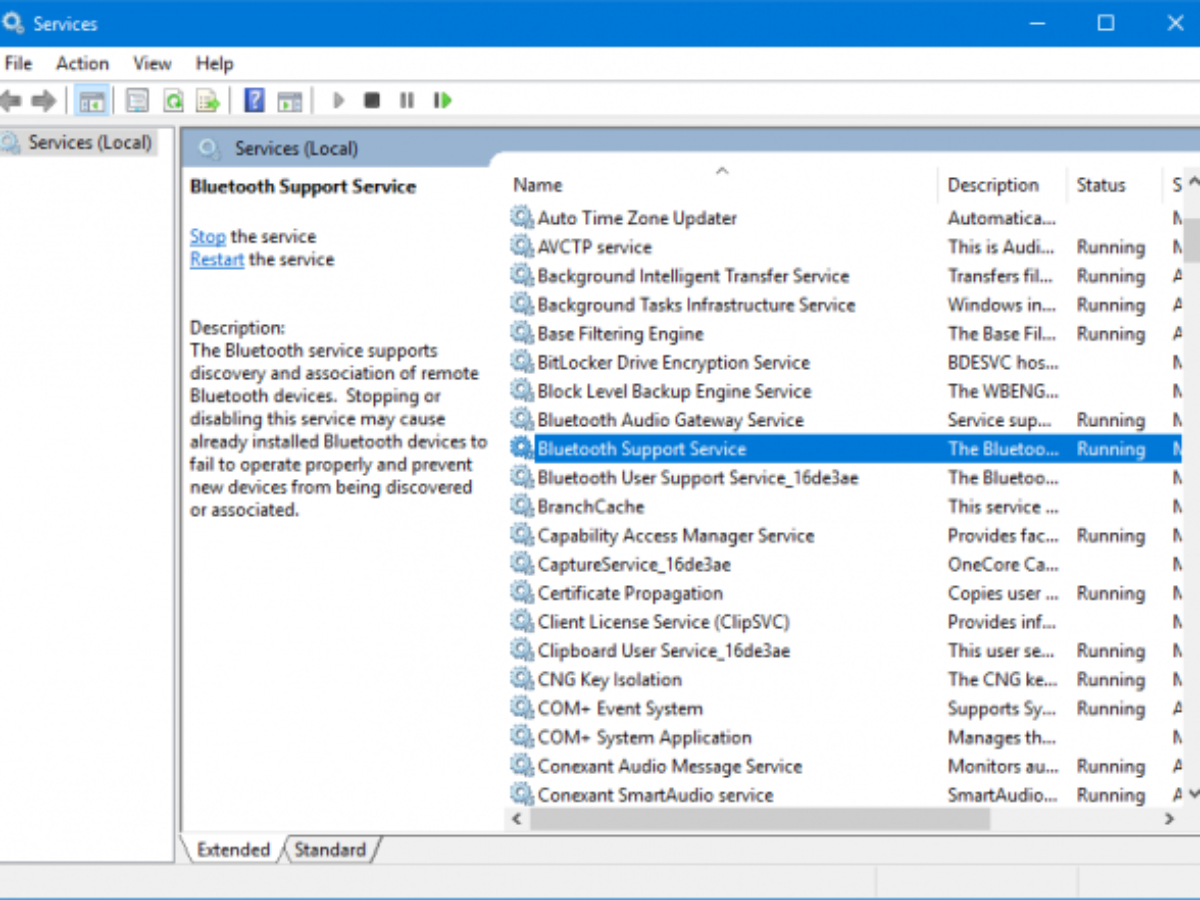
Task: Click the vertical scrollbar down arrow
Action: pyautogui.click(x=1192, y=793)
